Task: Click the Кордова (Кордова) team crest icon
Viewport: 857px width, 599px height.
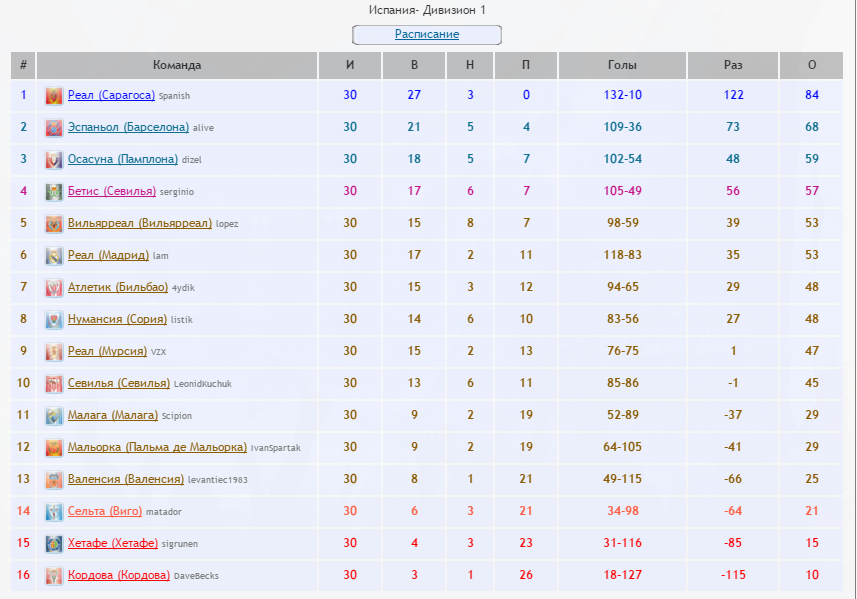Action: [54, 576]
